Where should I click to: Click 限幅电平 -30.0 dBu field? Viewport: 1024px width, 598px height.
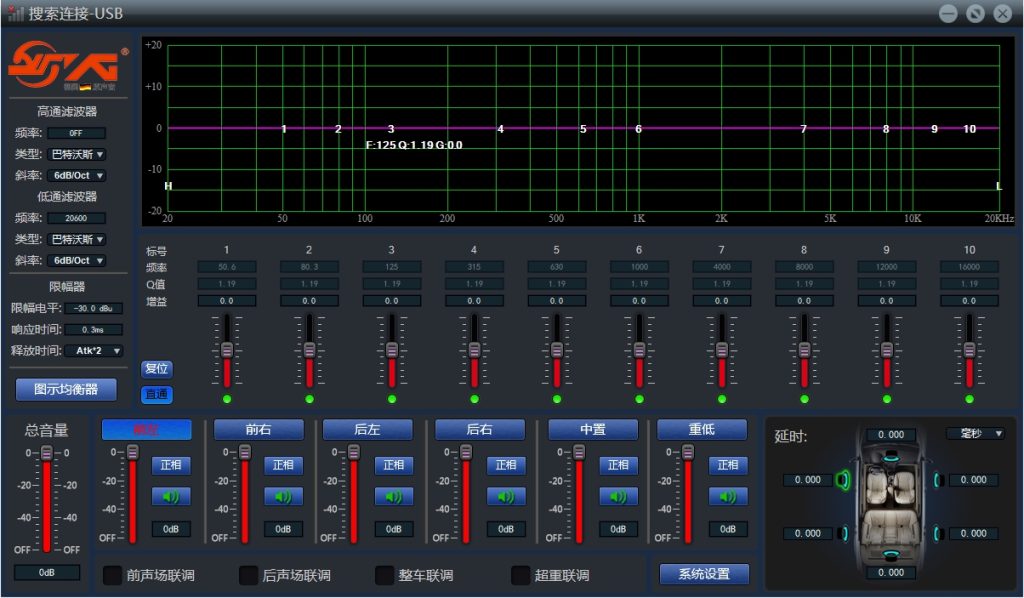[x=94, y=308]
